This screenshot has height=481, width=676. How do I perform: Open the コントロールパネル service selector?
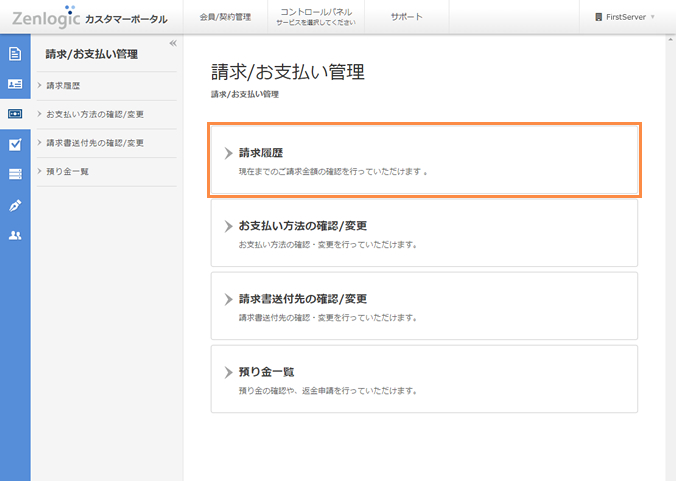click(x=308, y=17)
